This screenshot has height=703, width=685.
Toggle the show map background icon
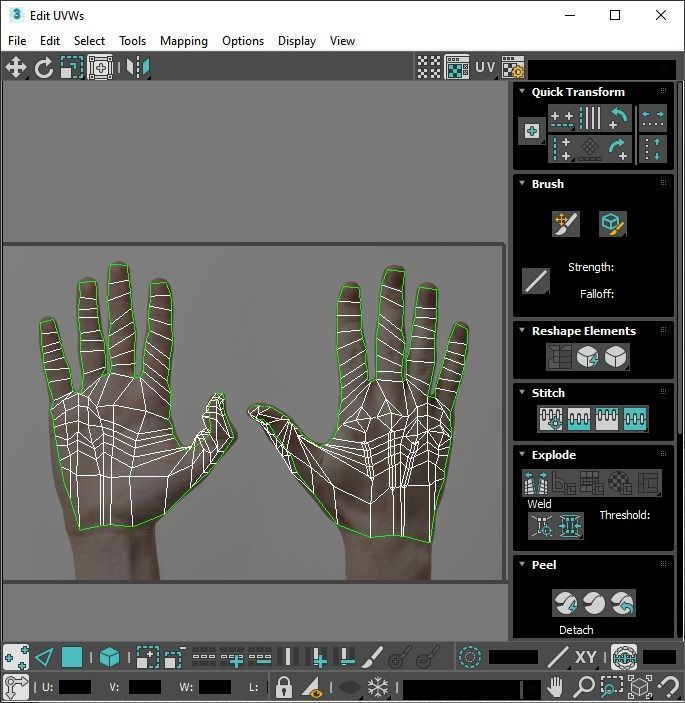point(457,67)
